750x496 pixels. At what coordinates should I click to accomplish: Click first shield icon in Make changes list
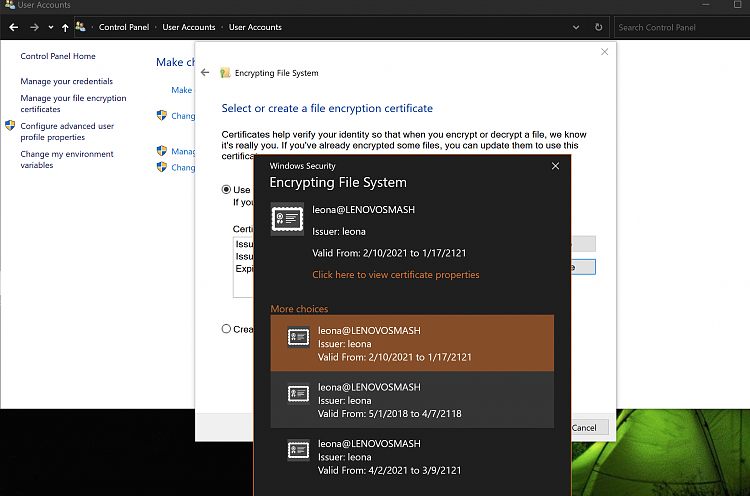pyautogui.click(x=162, y=115)
